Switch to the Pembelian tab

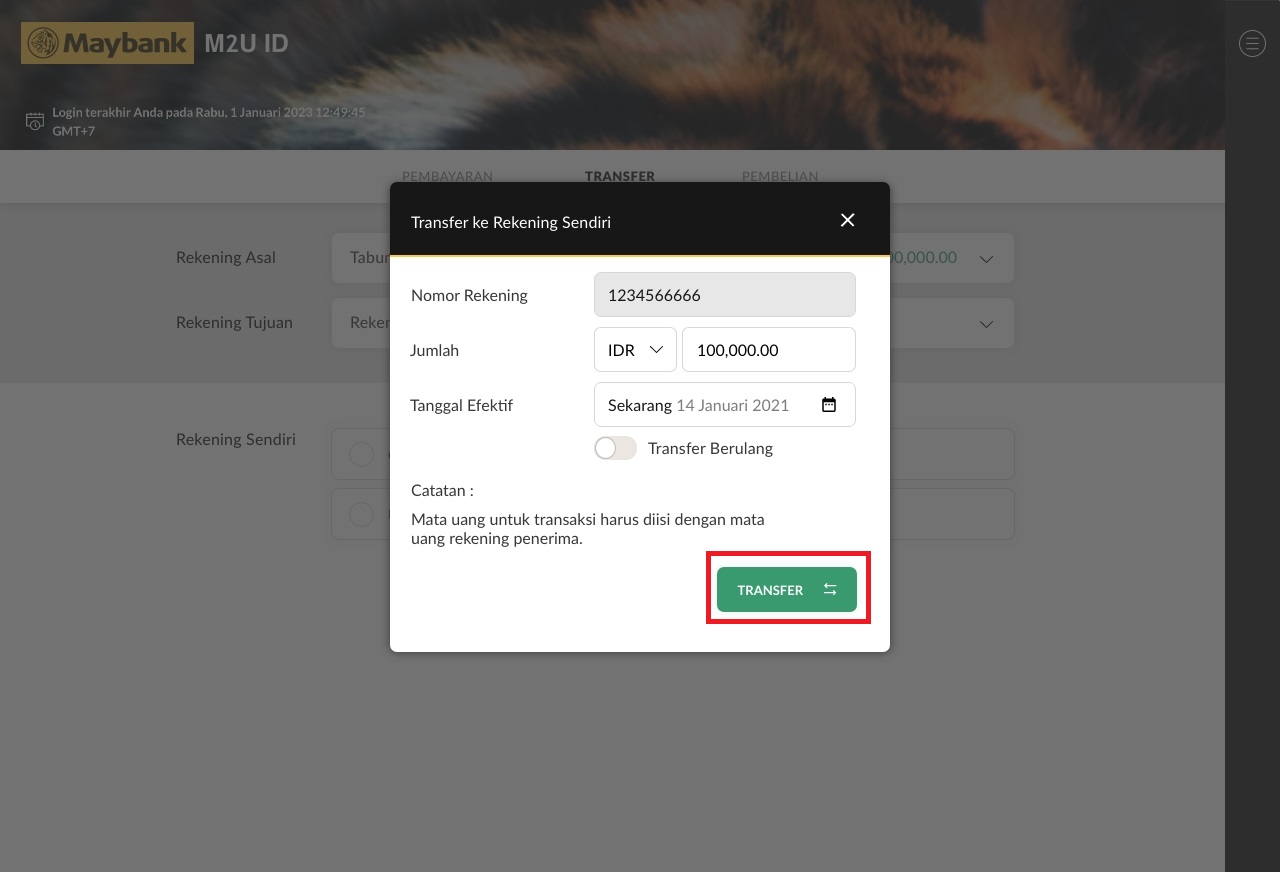click(779, 176)
